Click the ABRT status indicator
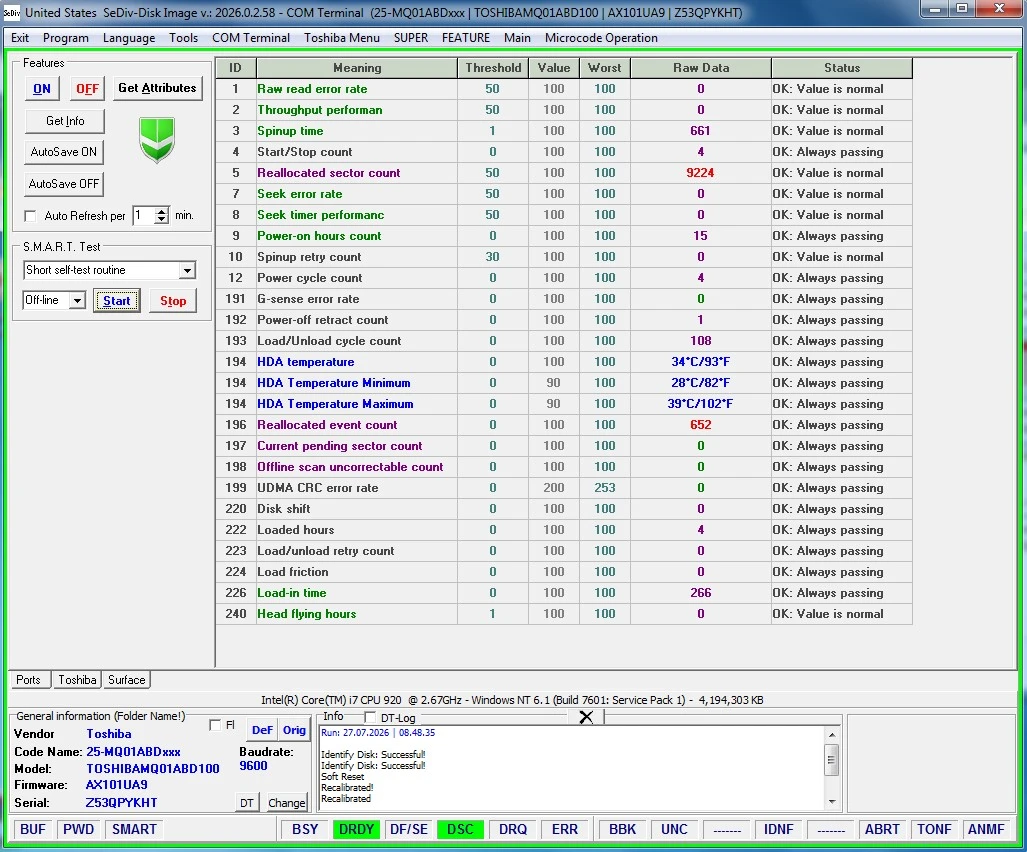 [x=882, y=829]
